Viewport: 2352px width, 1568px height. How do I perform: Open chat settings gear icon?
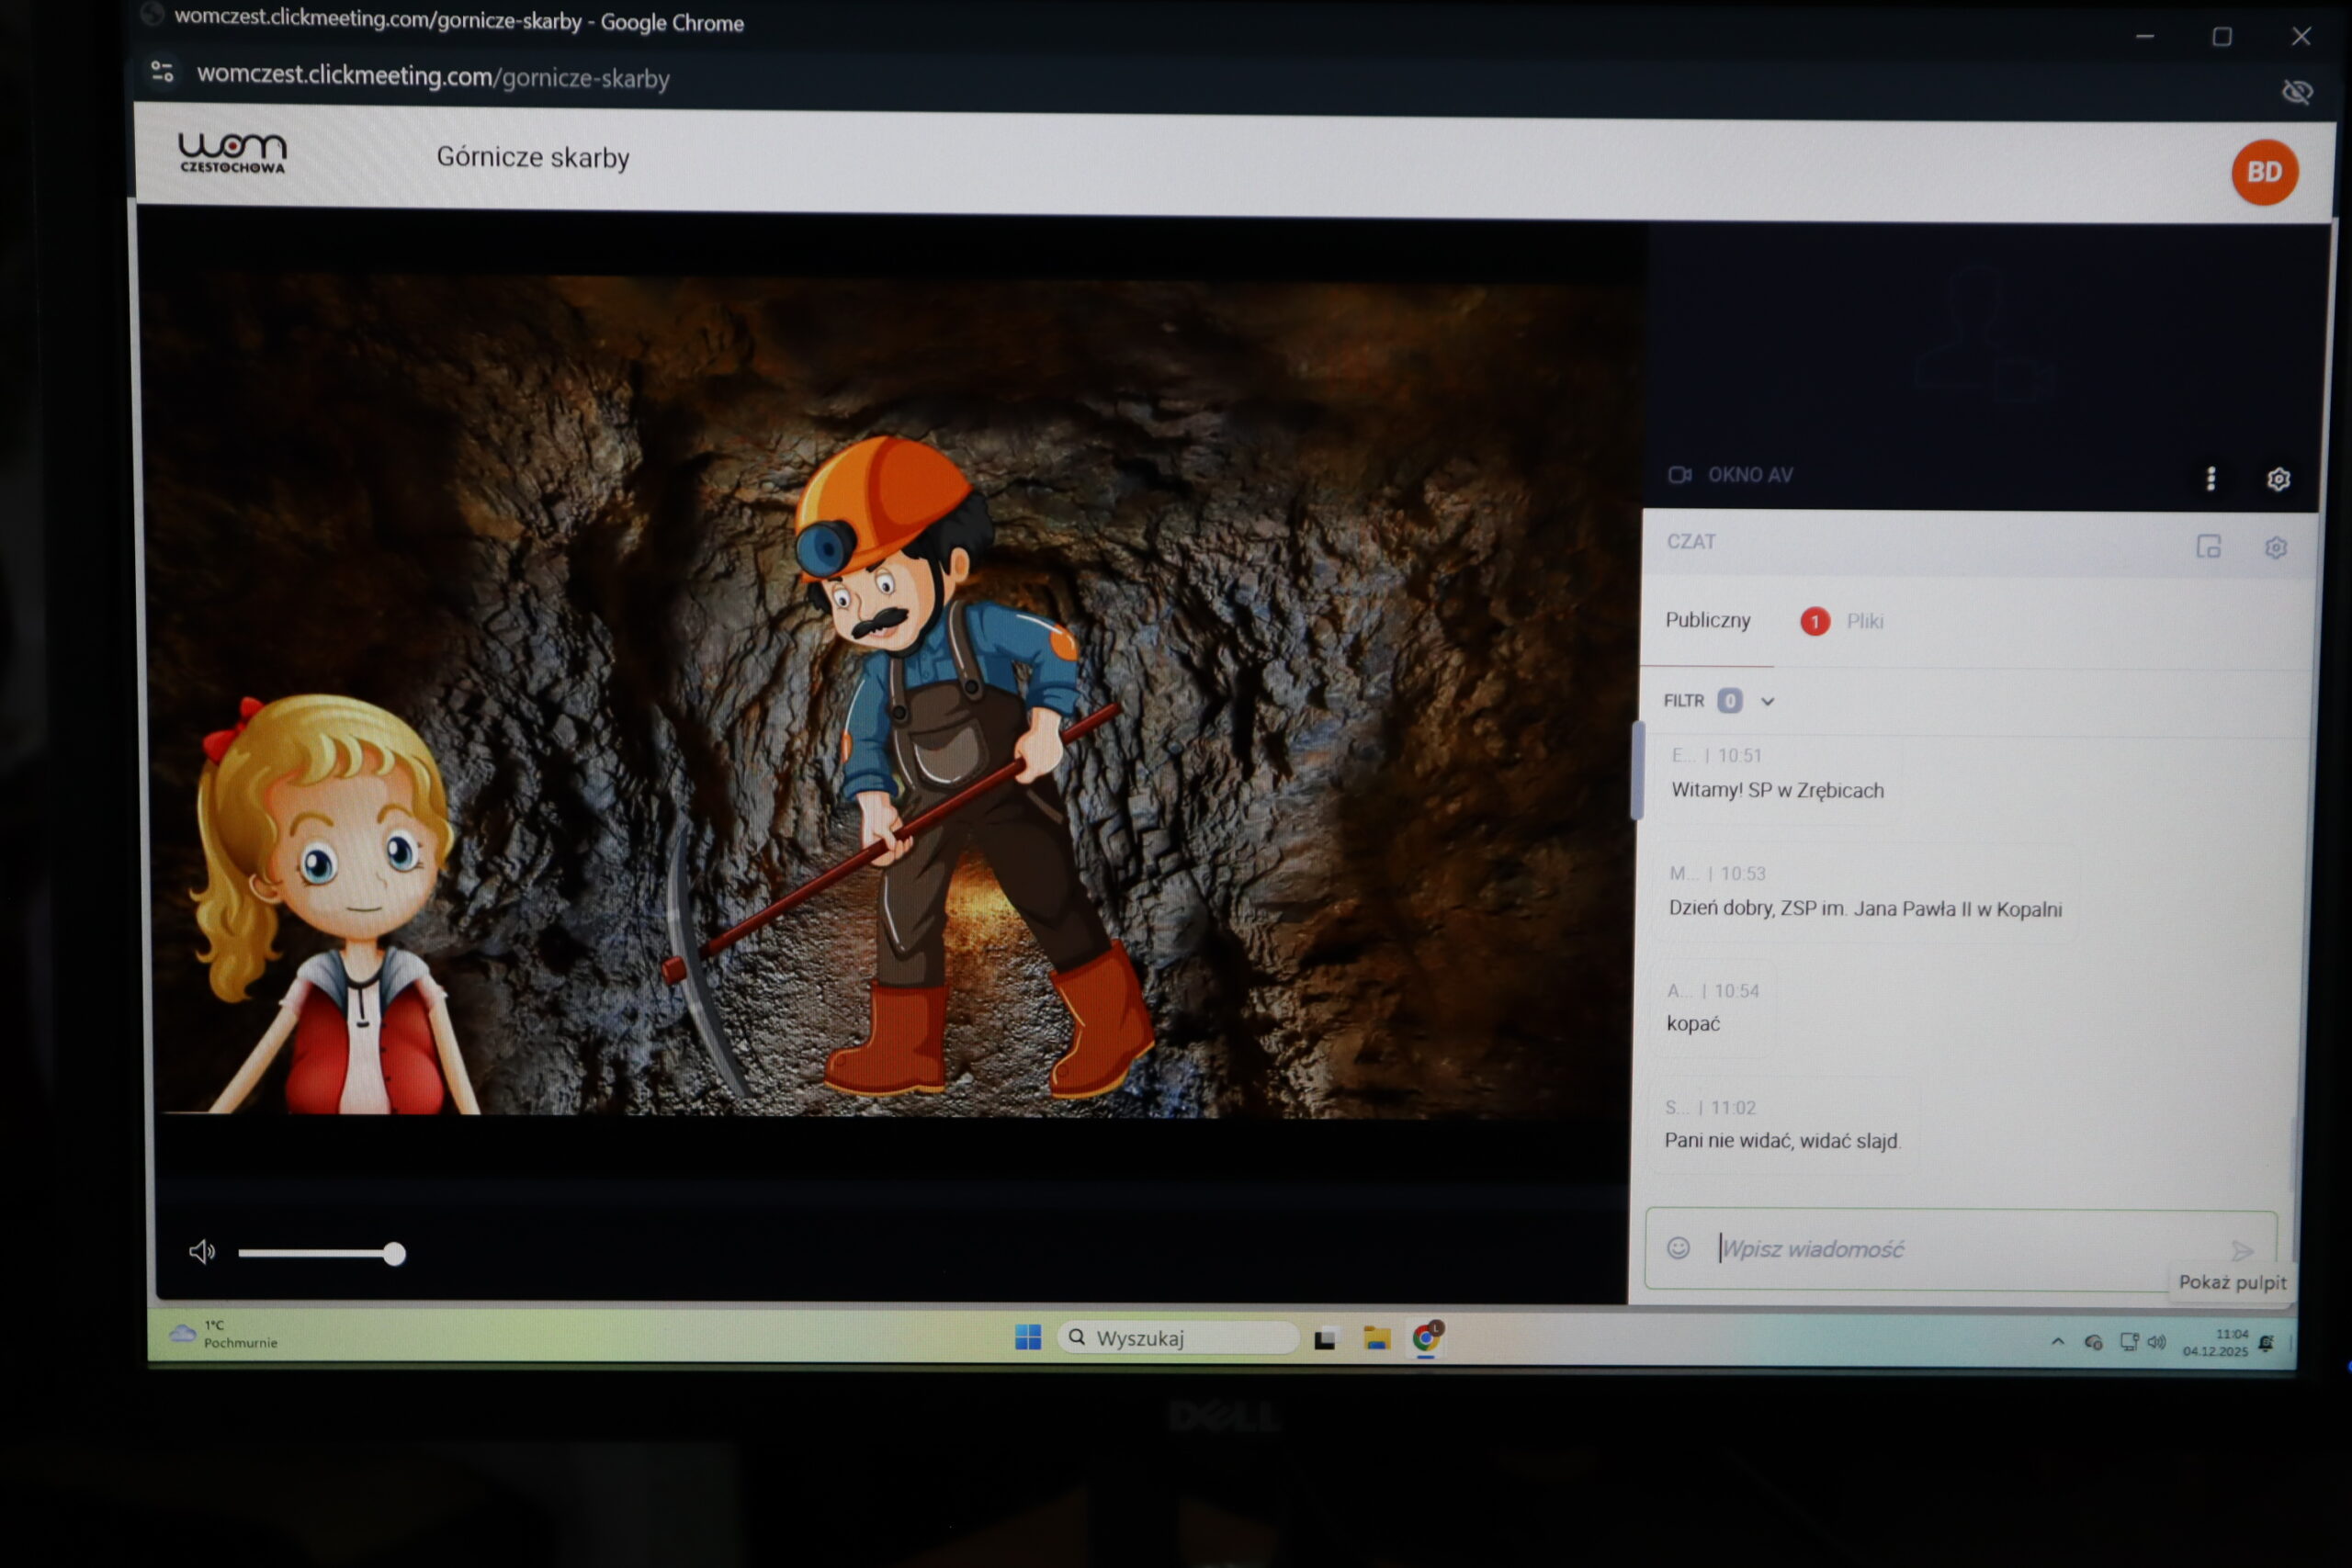click(x=2275, y=548)
